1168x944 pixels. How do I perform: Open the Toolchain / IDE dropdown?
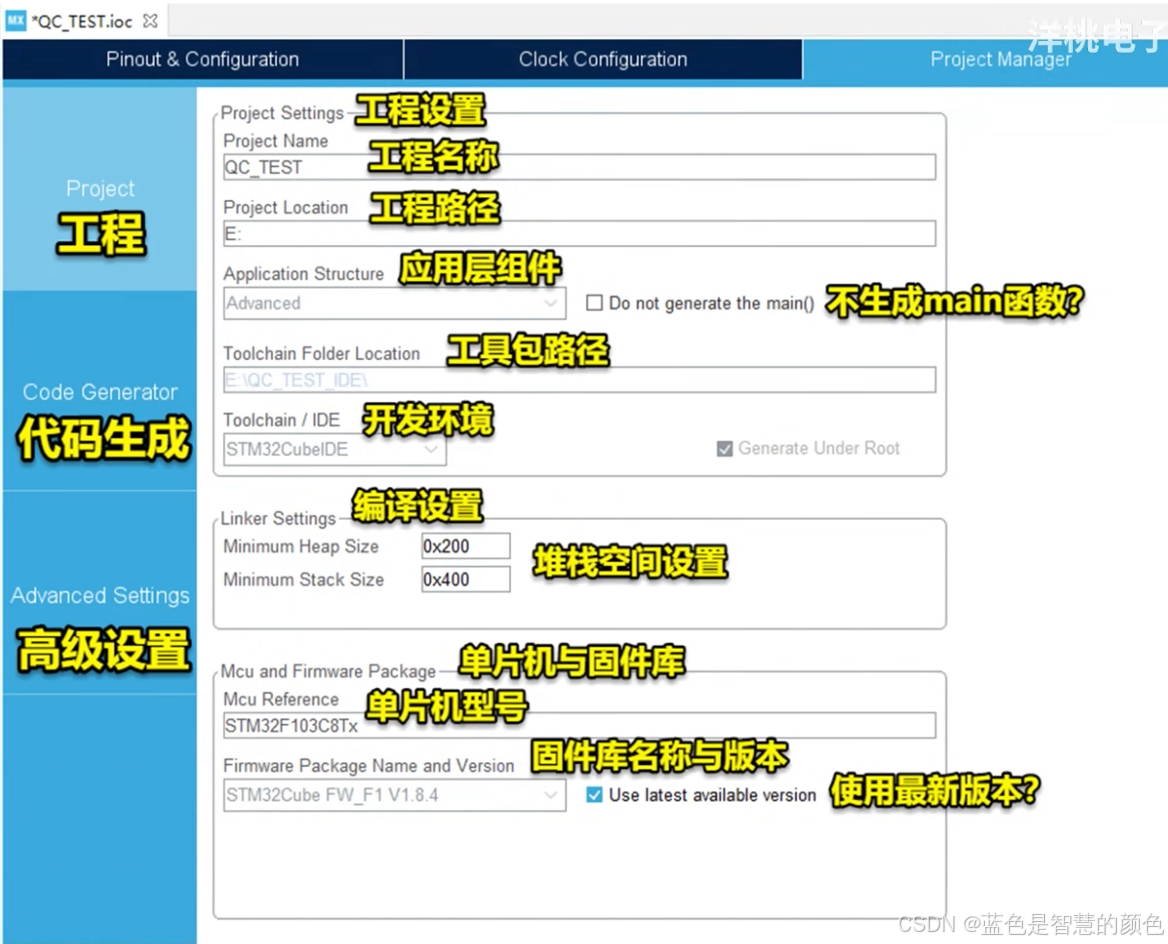[334, 449]
